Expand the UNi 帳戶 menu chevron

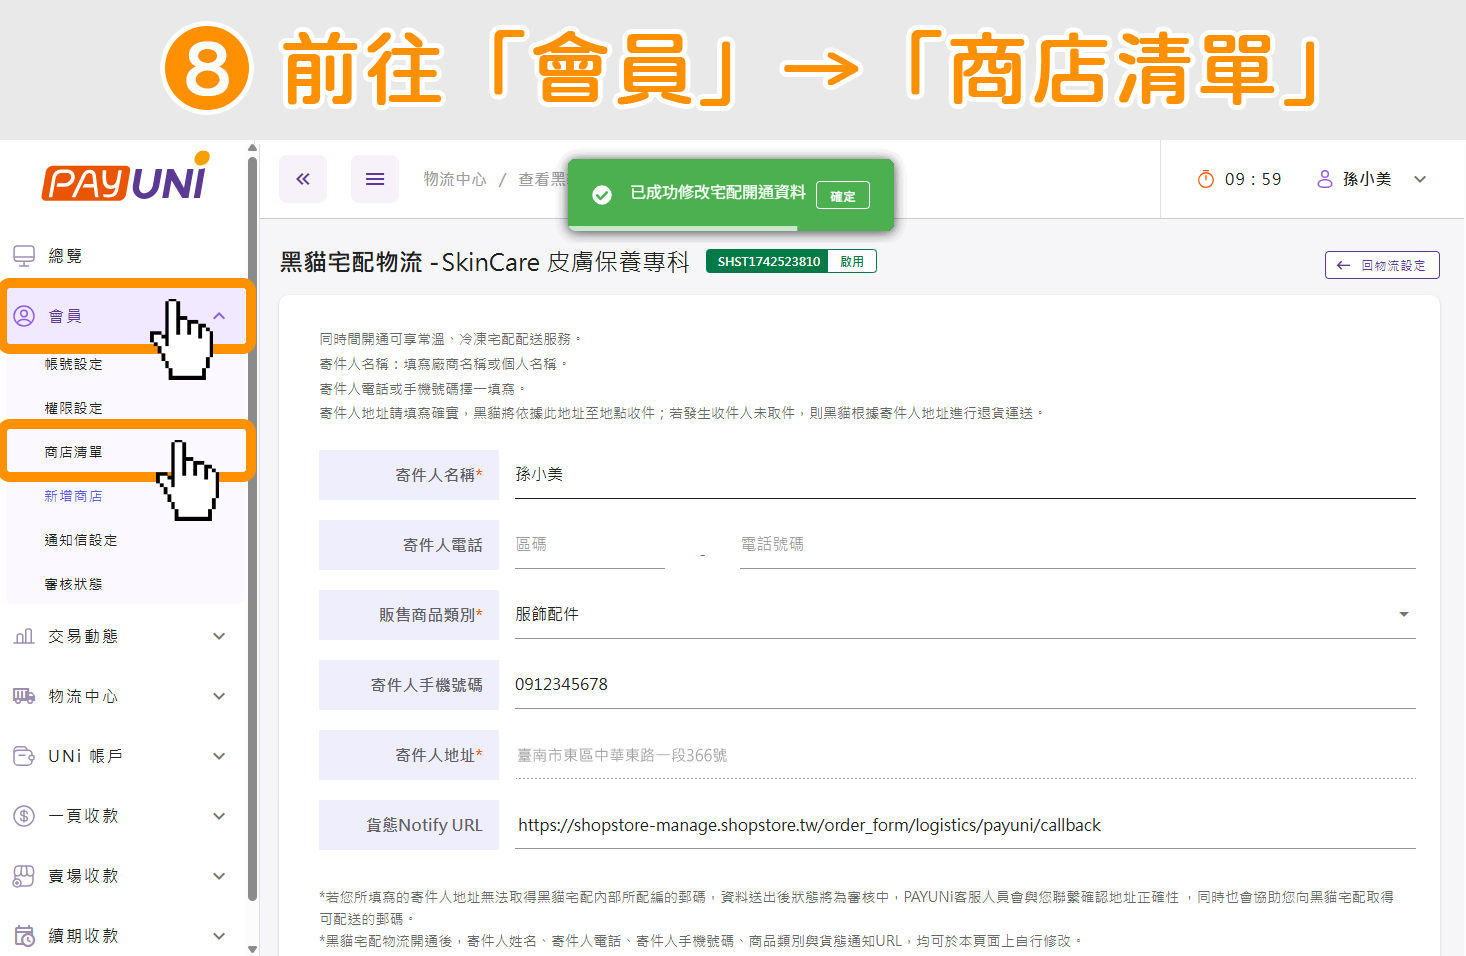pyautogui.click(x=219, y=756)
